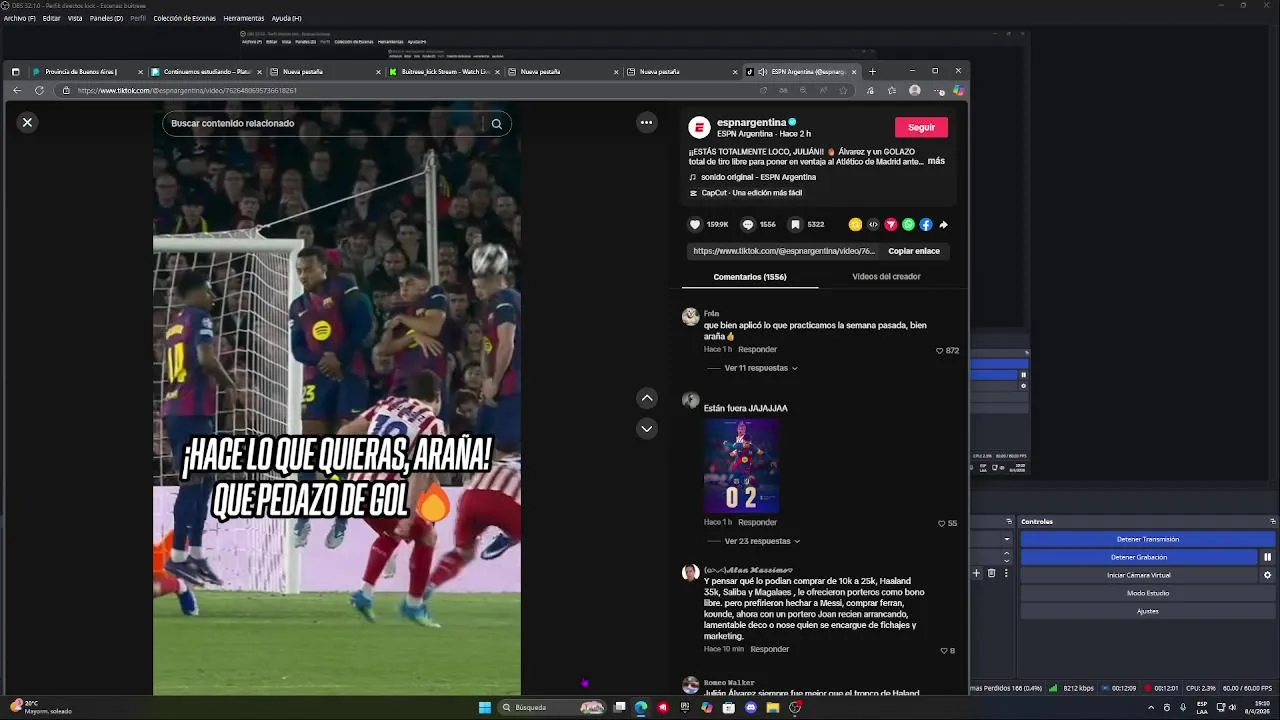1280x720 pixels.
Task: Click 'Detener Grabación' in OBS
Action: coord(1139,557)
